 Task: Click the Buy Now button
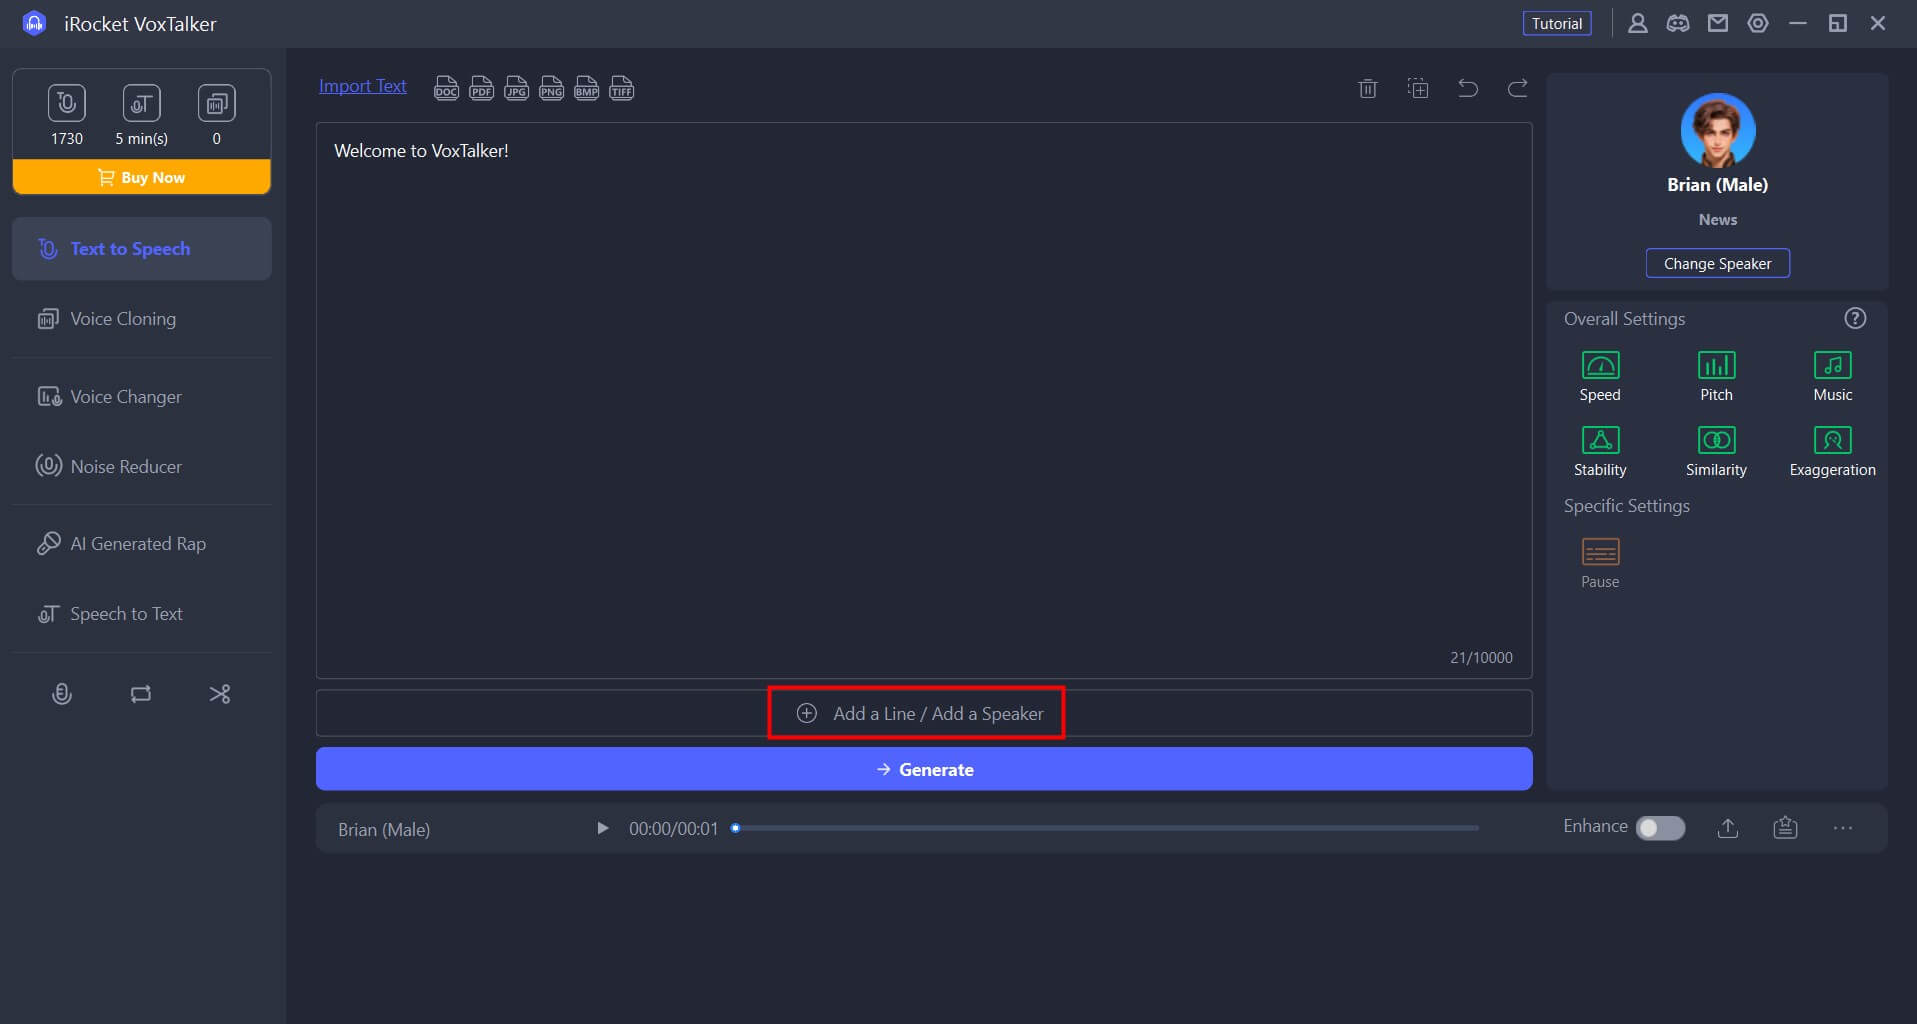tap(141, 177)
